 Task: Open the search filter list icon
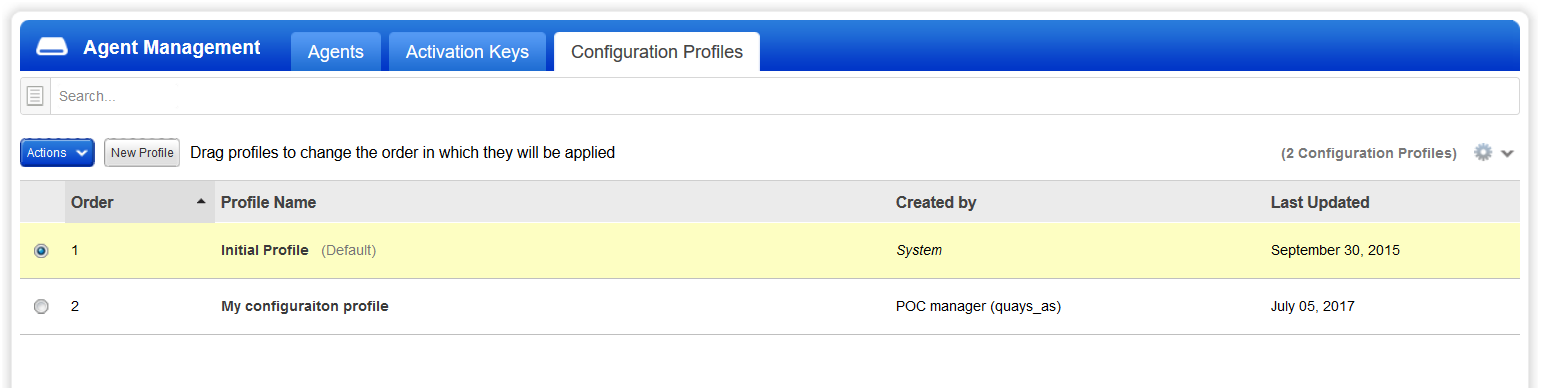[x=35, y=96]
